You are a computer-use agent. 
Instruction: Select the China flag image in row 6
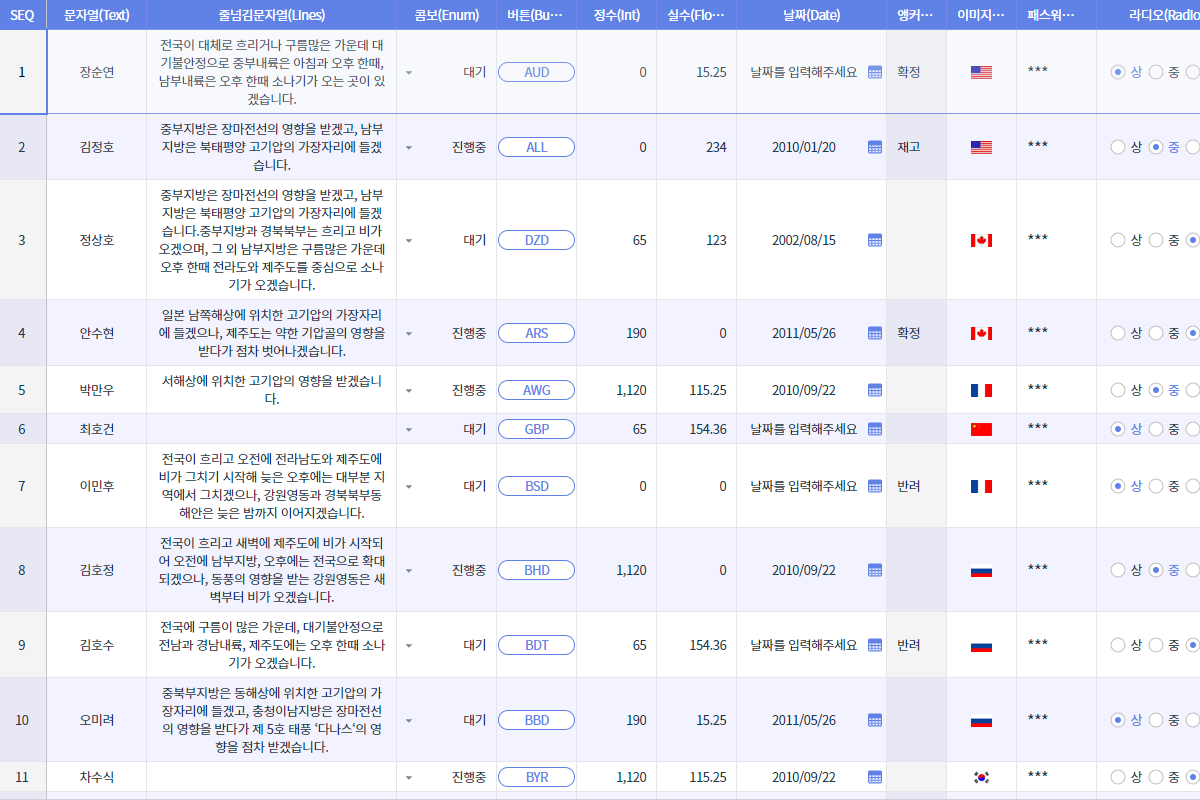981,429
